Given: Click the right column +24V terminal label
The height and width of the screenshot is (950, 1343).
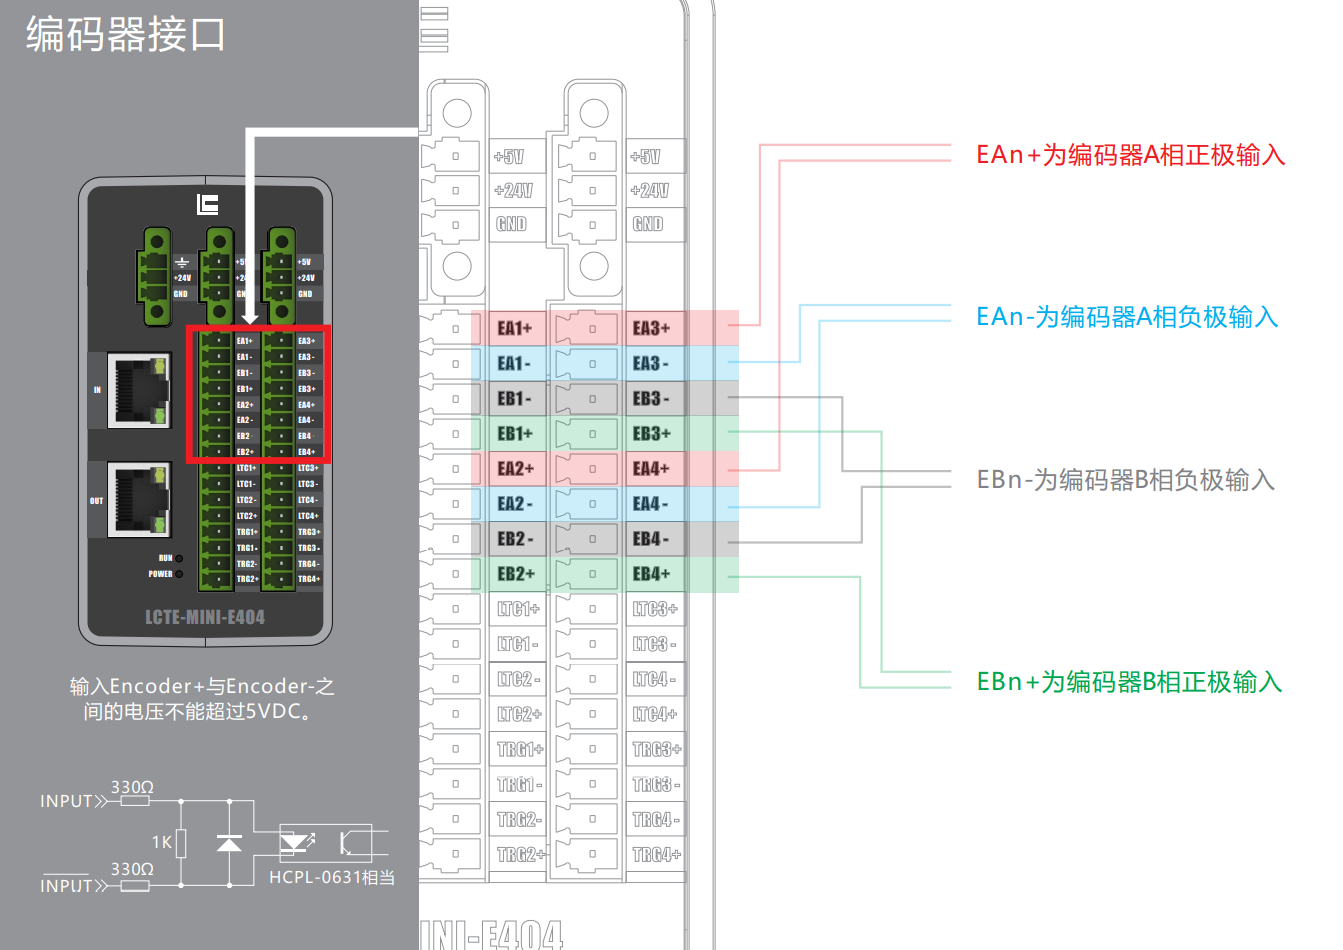Looking at the screenshot, I should pos(649,190).
